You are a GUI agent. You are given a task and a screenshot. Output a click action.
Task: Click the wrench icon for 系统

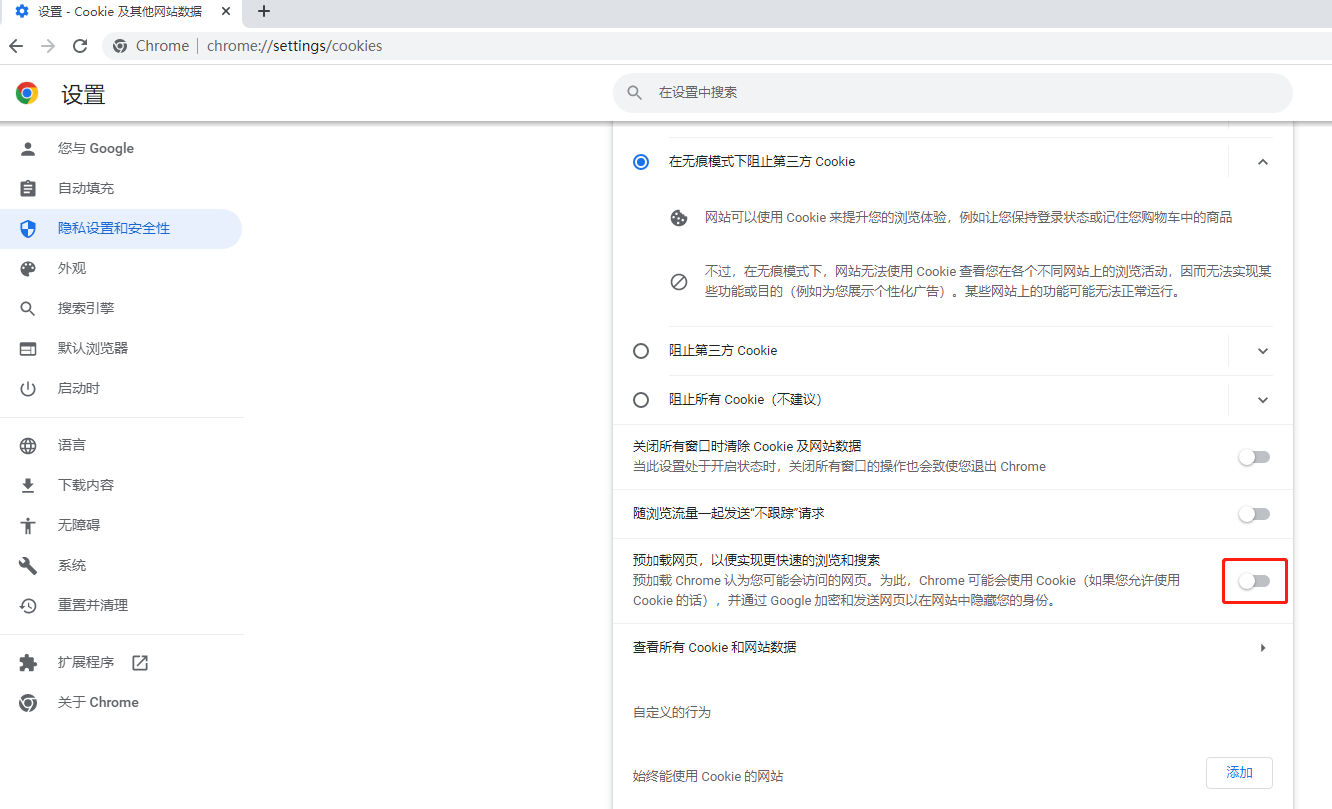28,566
